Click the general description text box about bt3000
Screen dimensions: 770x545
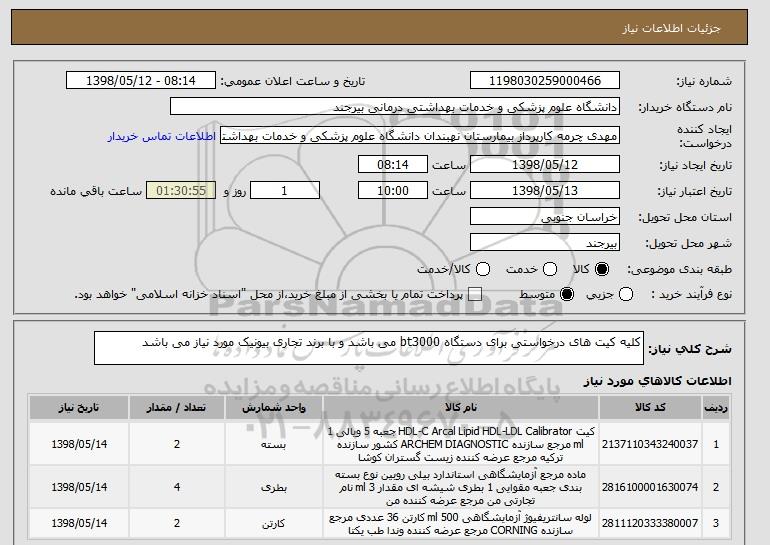[x=369, y=348]
